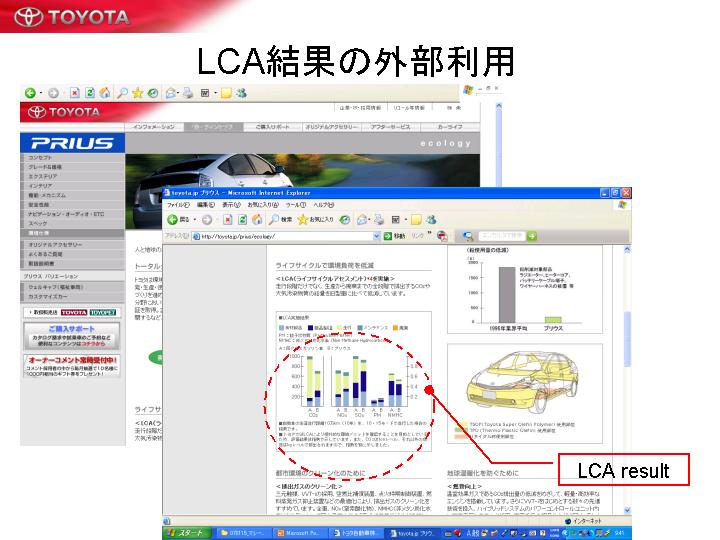The height and width of the screenshot is (540, 720).
Task: Open Mail icon in front window toolbar
Action: [362, 220]
